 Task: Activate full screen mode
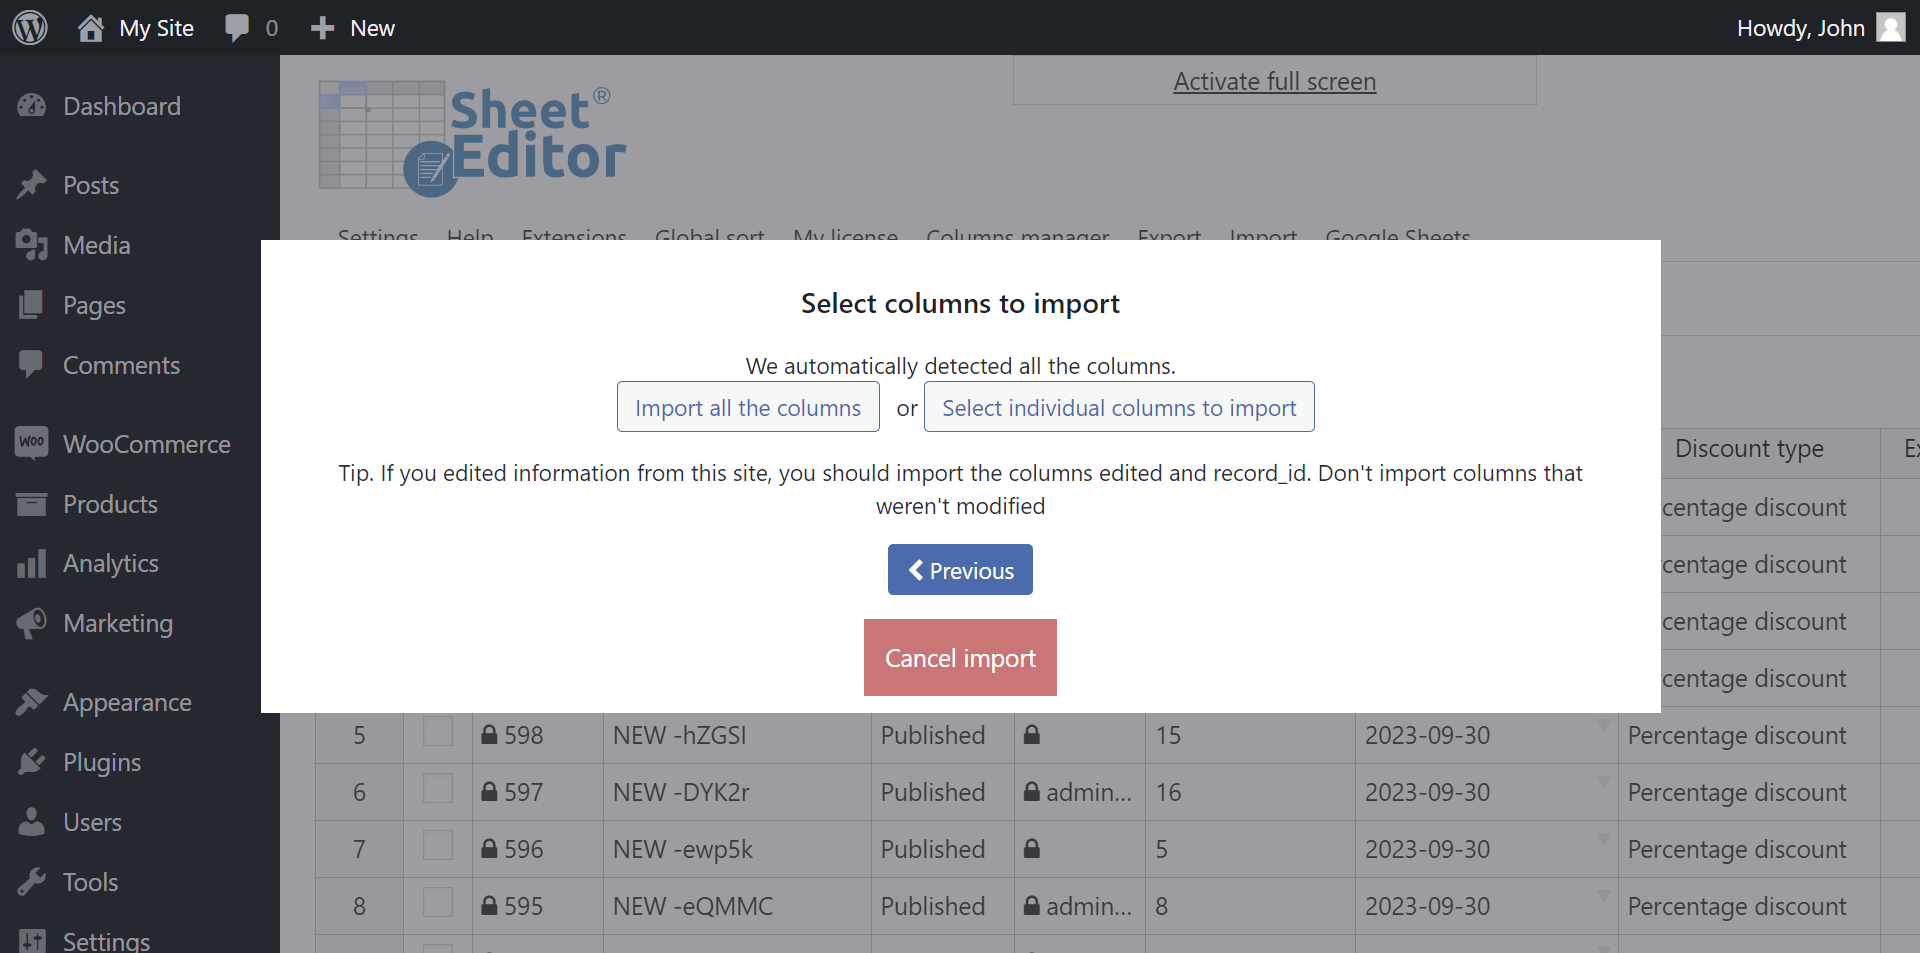pos(1274,81)
